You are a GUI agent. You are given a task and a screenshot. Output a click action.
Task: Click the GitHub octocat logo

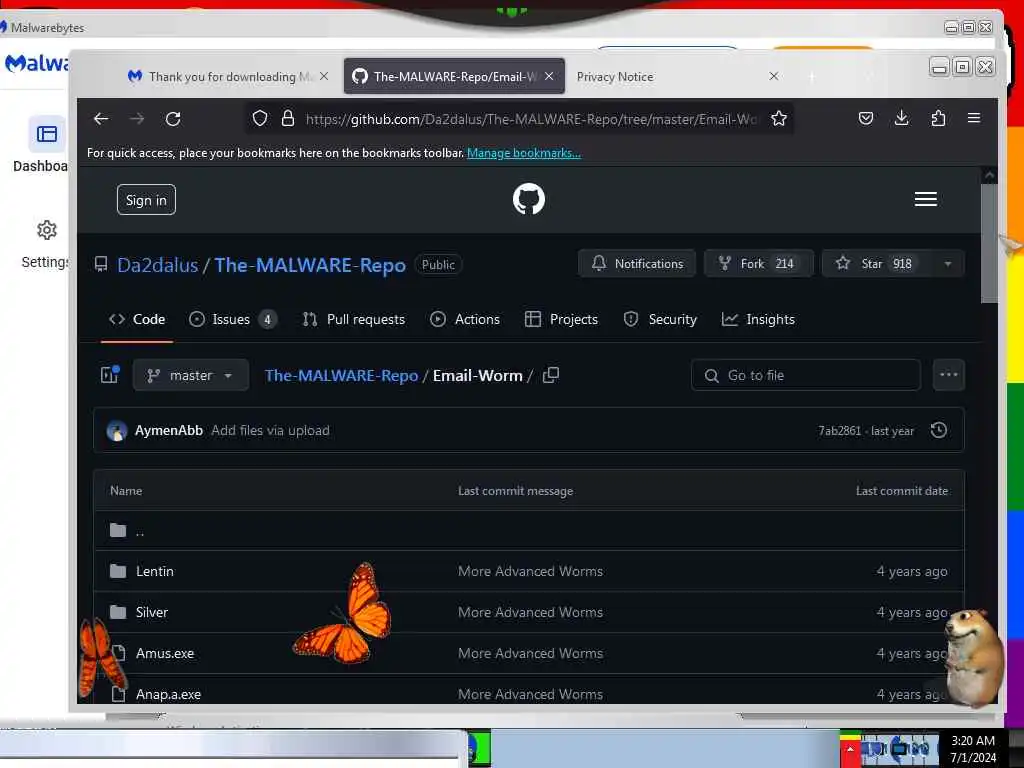tap(529, 199)
